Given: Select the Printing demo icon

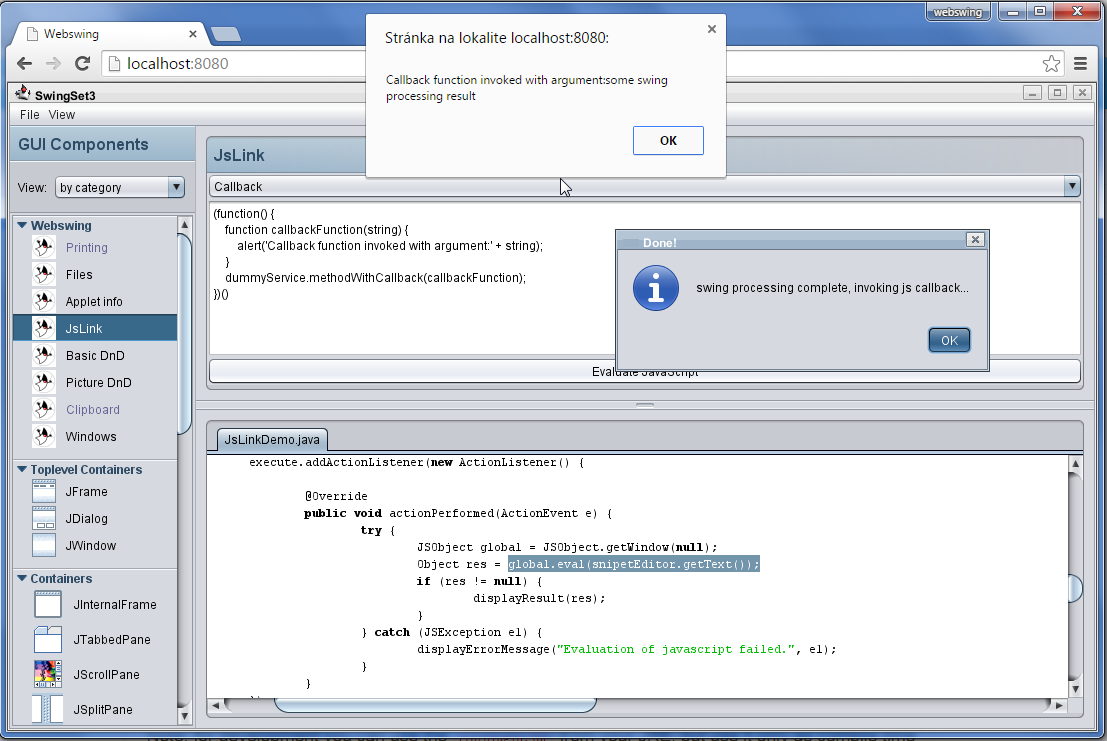Looking at the screenshot, I should click(44, 248).
